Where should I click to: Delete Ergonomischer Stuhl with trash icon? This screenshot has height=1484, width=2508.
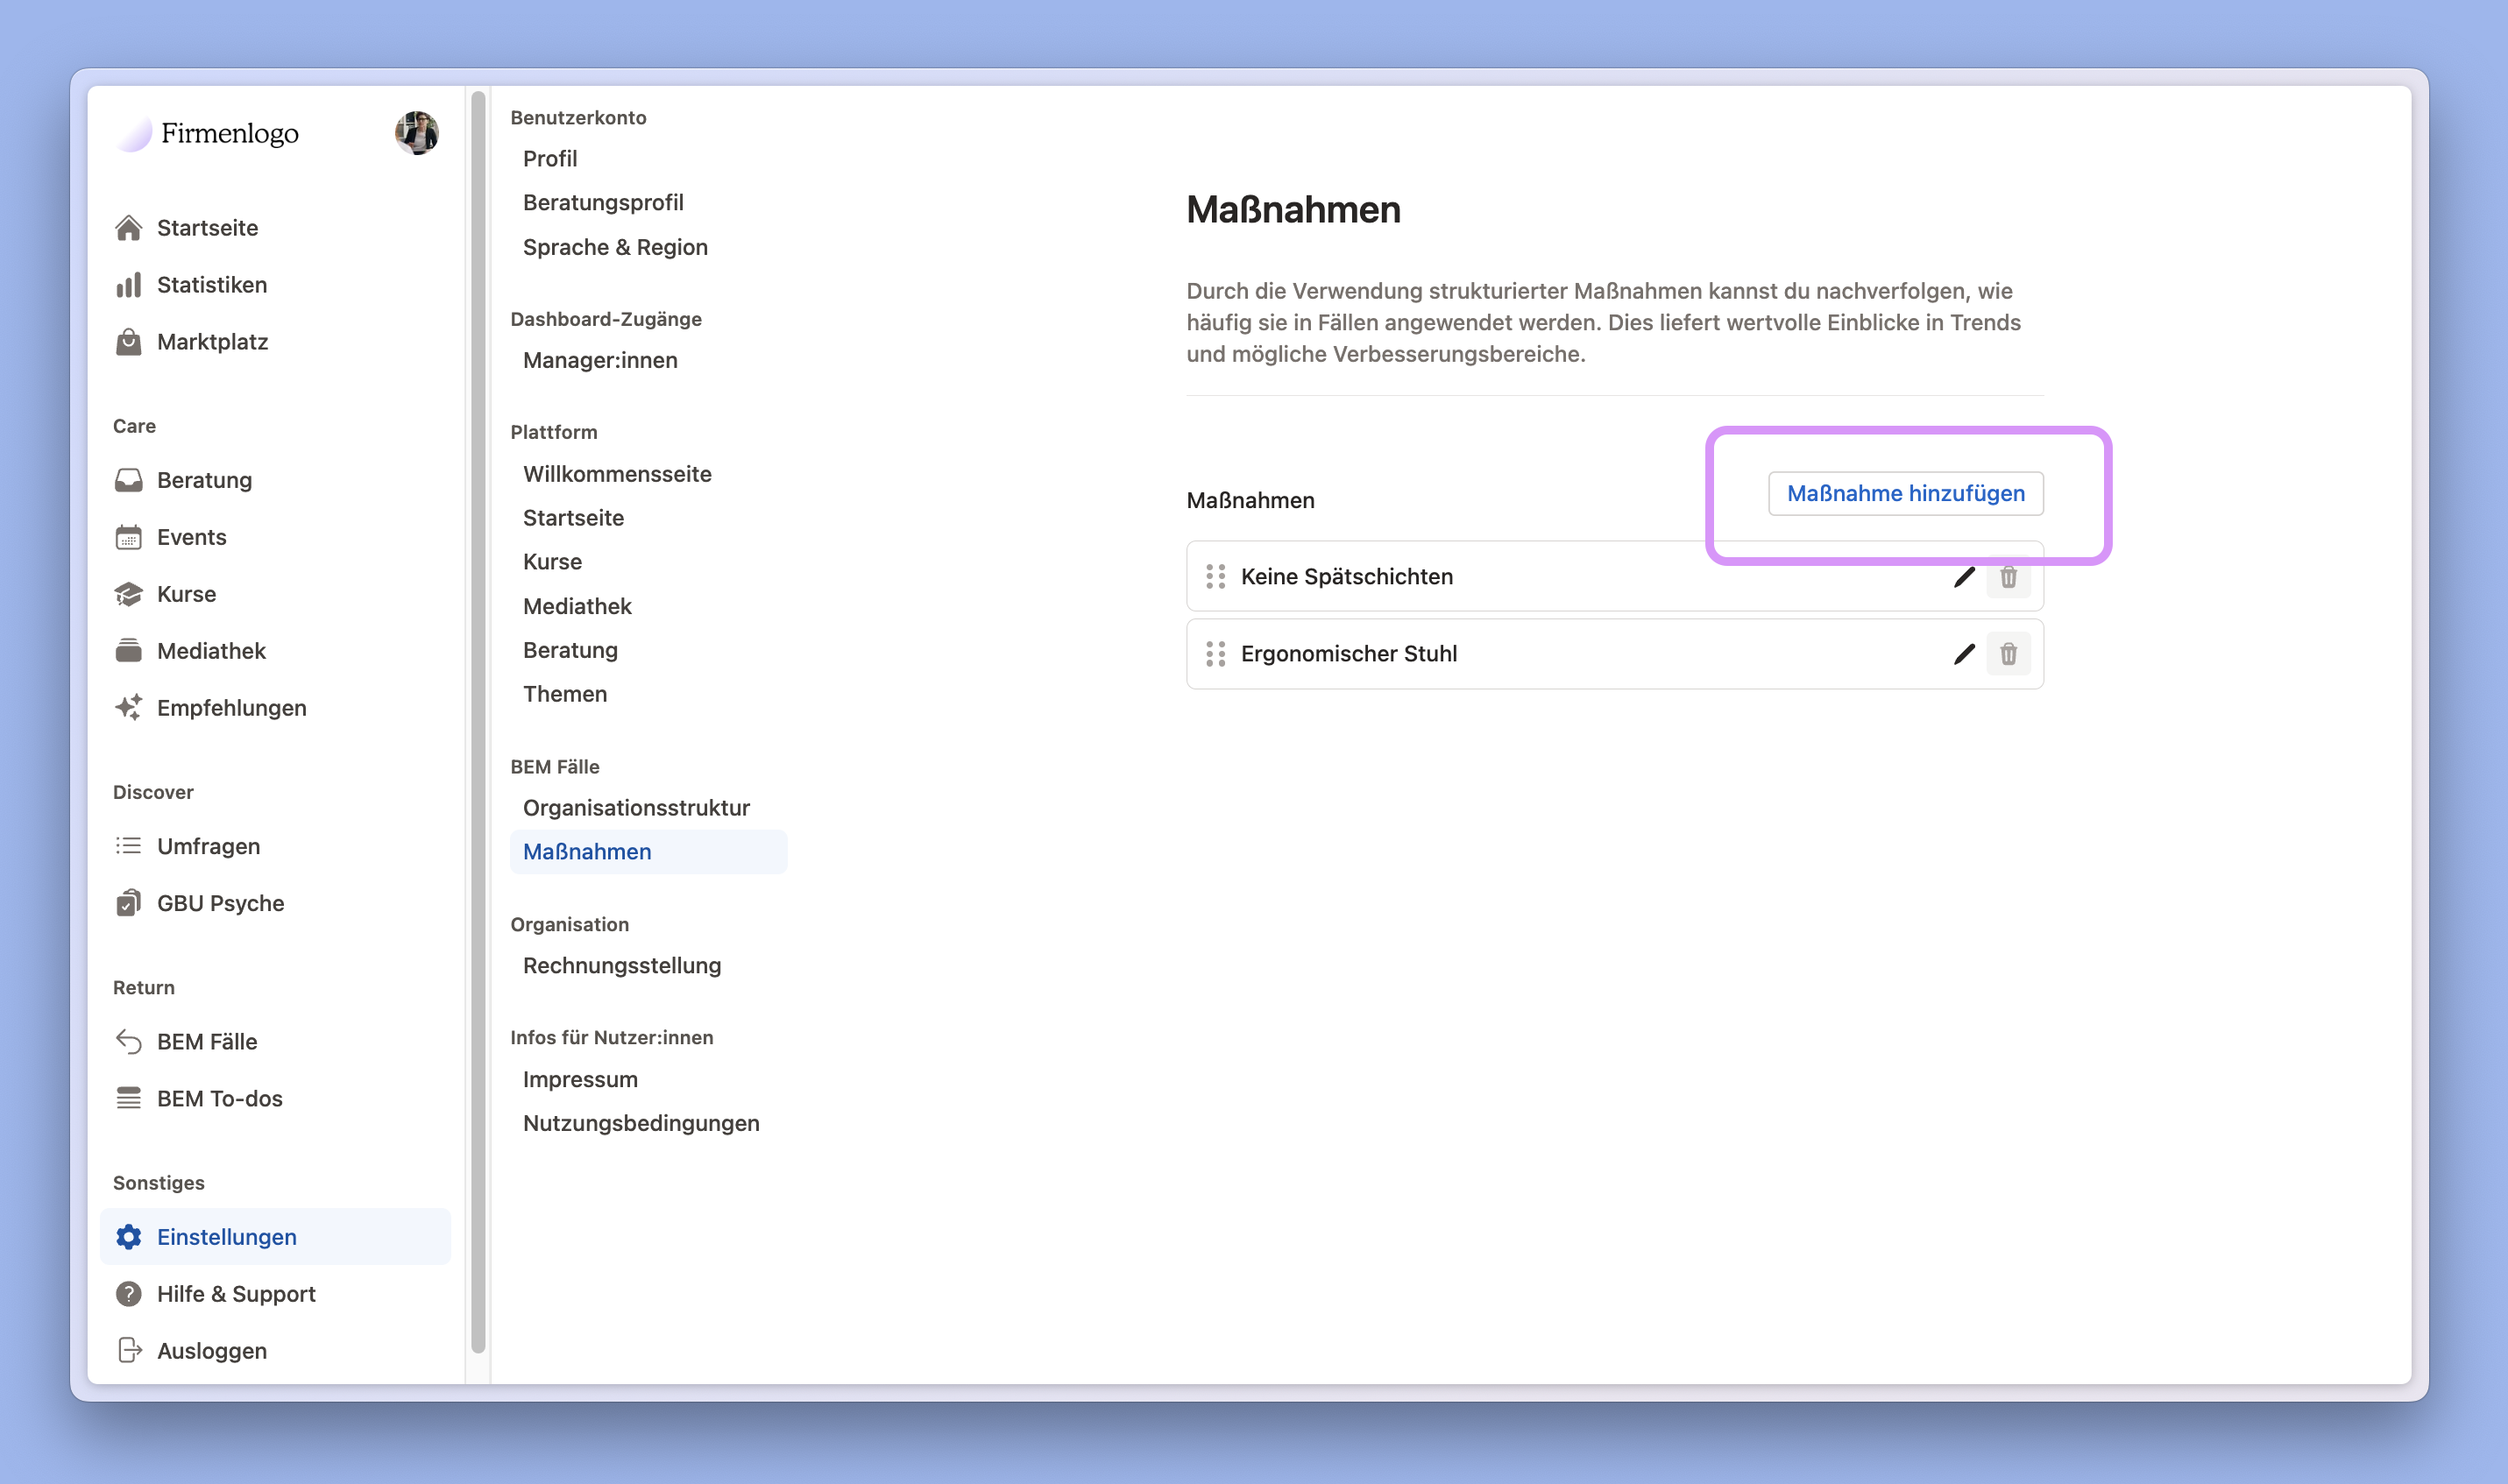2008,654
